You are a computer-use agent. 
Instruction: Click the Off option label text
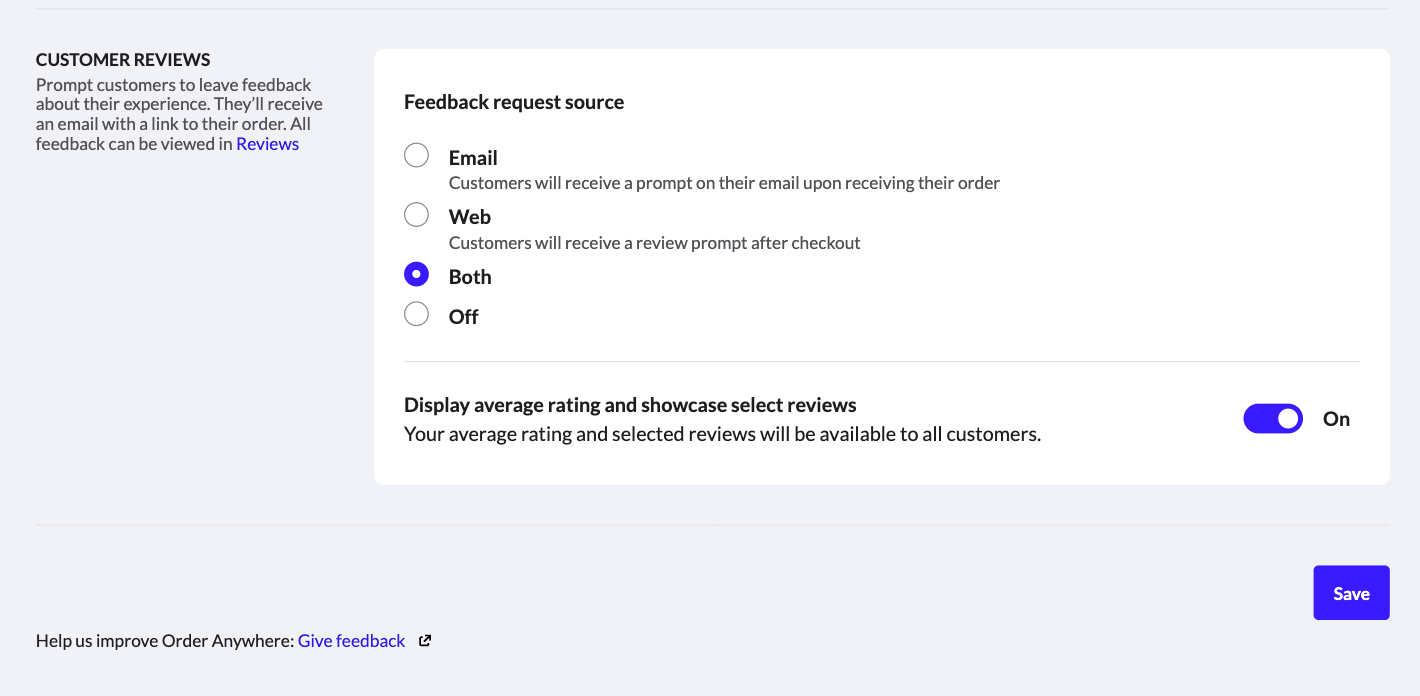[464, 317]
